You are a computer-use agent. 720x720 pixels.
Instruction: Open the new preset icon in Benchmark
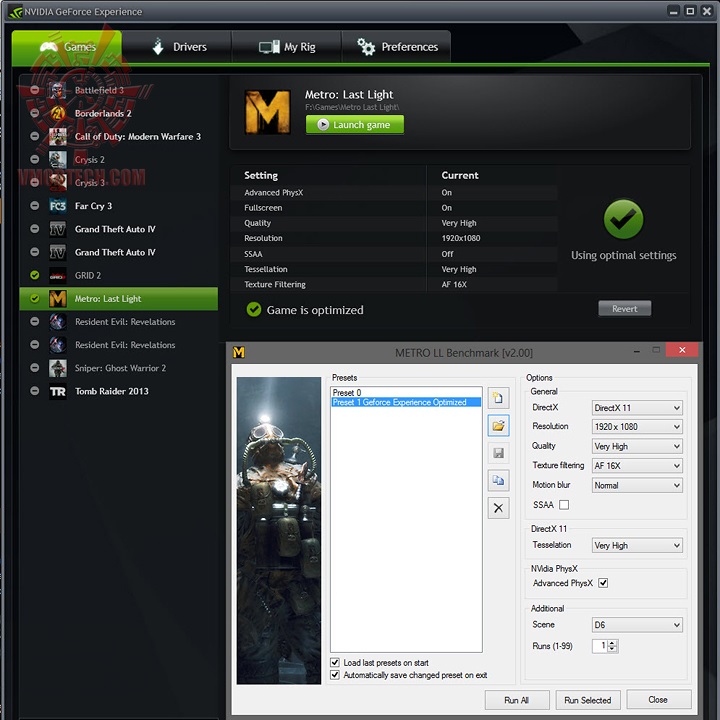pos(498,398)
